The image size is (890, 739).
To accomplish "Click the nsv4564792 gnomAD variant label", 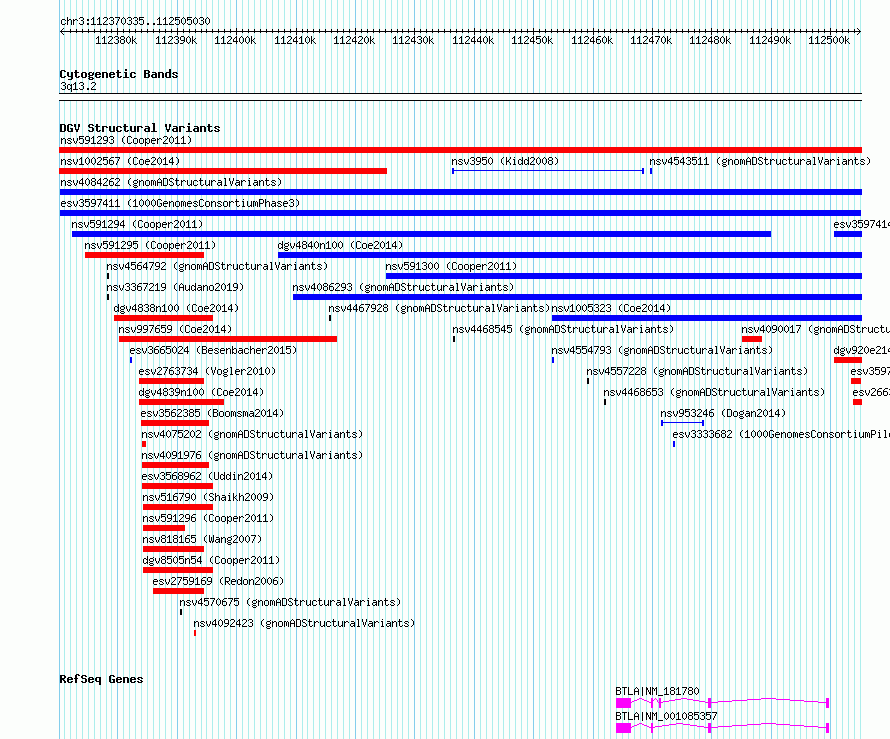I will tap(217, 266).
